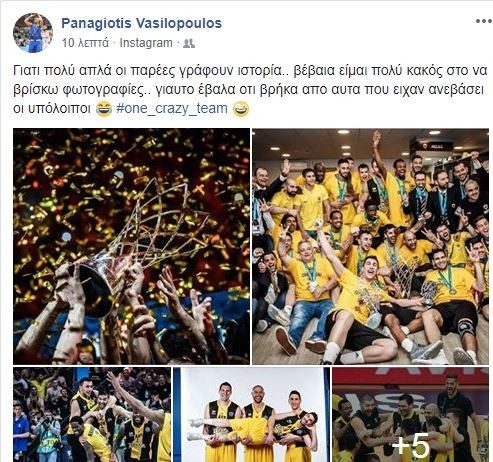View the court celebration photo with crowd
The height and width of the screenshot is (462, 493).
(92, 414)
